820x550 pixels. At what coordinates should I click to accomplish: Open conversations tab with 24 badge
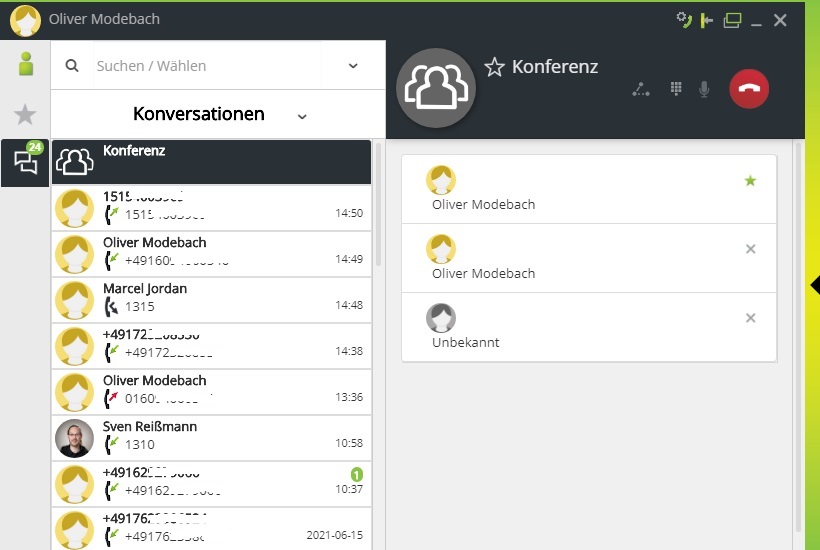click(x=26, y=162)
